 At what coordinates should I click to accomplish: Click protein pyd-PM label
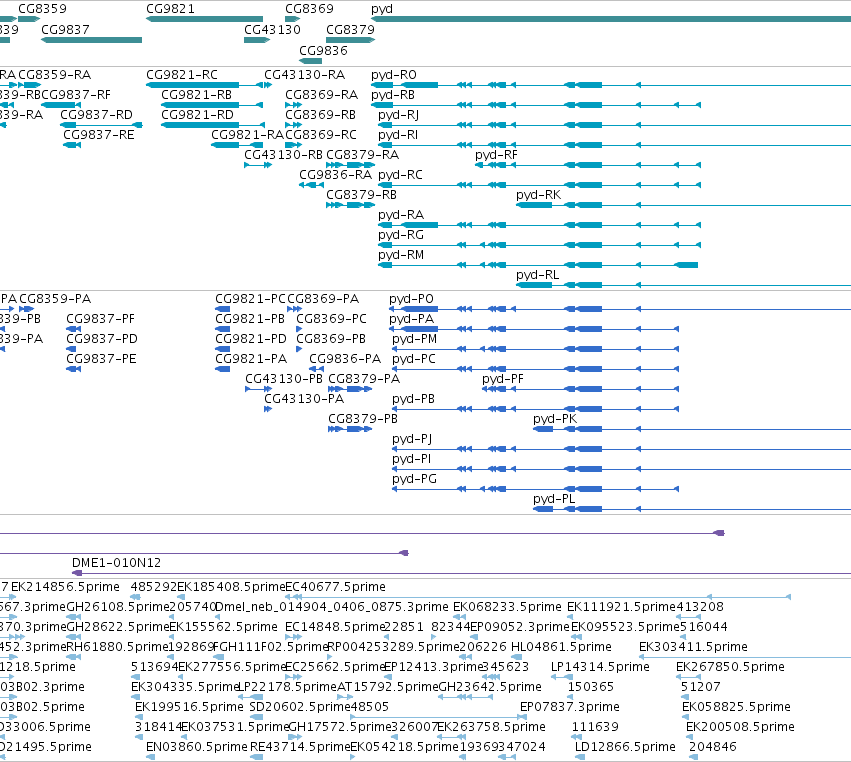click(x=415, y=339)
